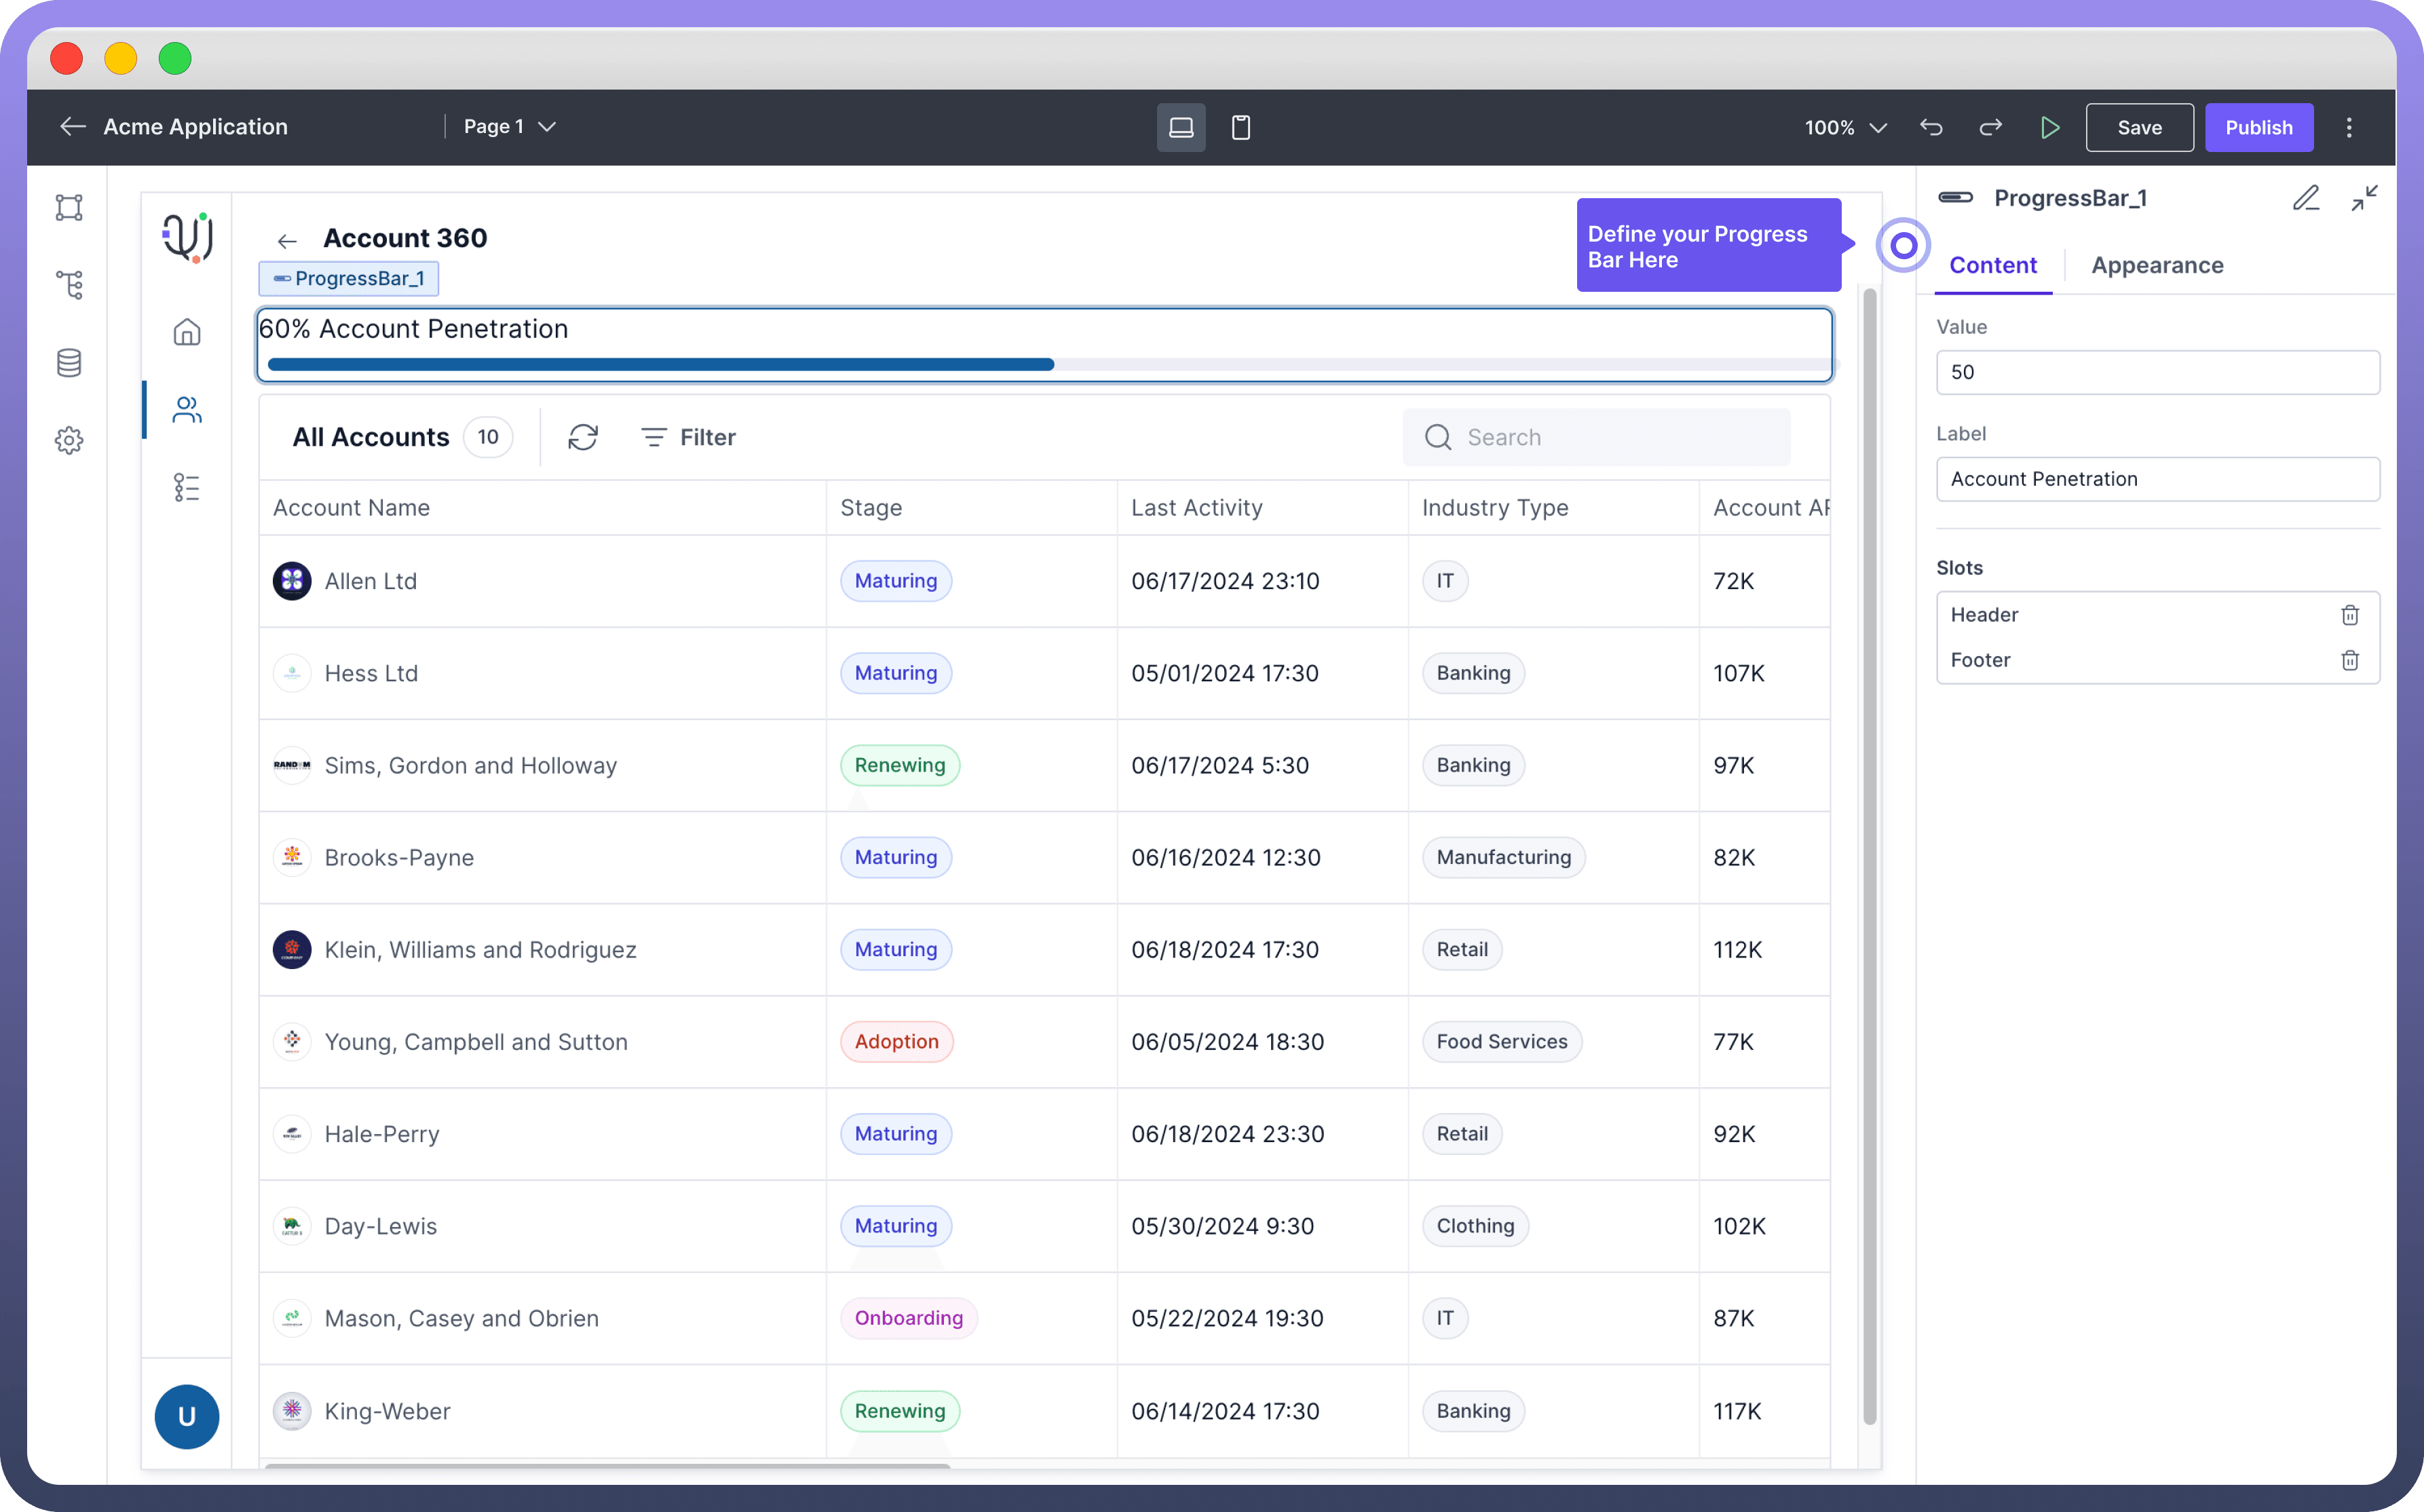Open the three-dot more options menu

click(2349, 127)
